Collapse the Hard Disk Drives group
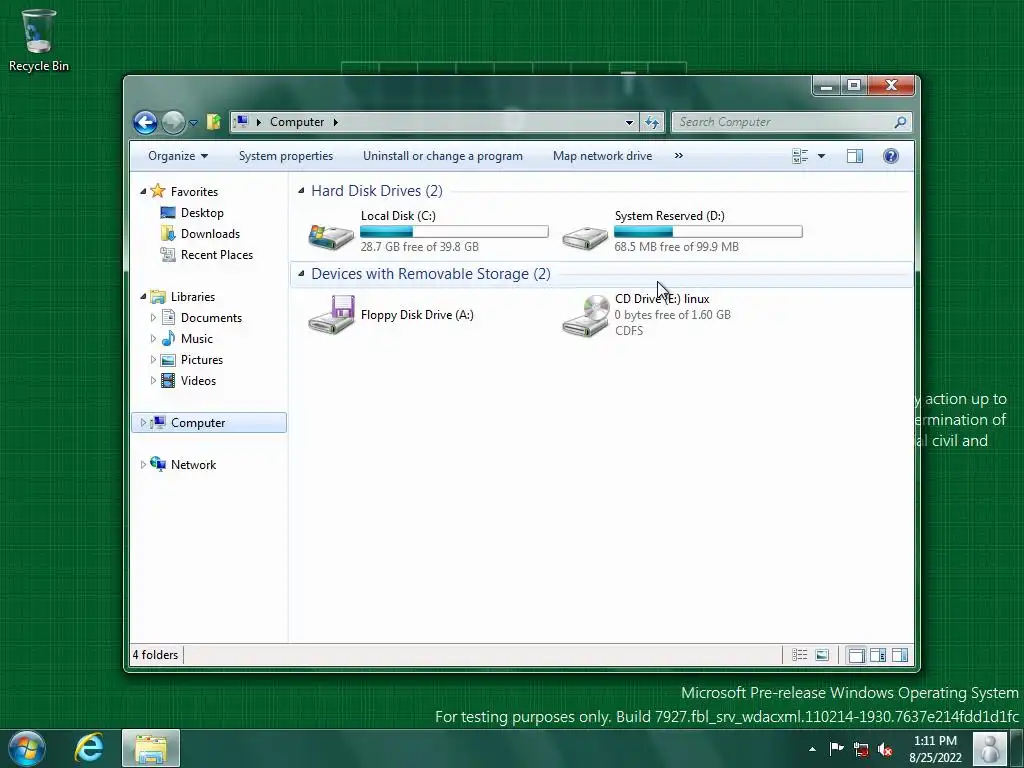1024x768 pixels. pyautogui.click(x=301, y=191)
